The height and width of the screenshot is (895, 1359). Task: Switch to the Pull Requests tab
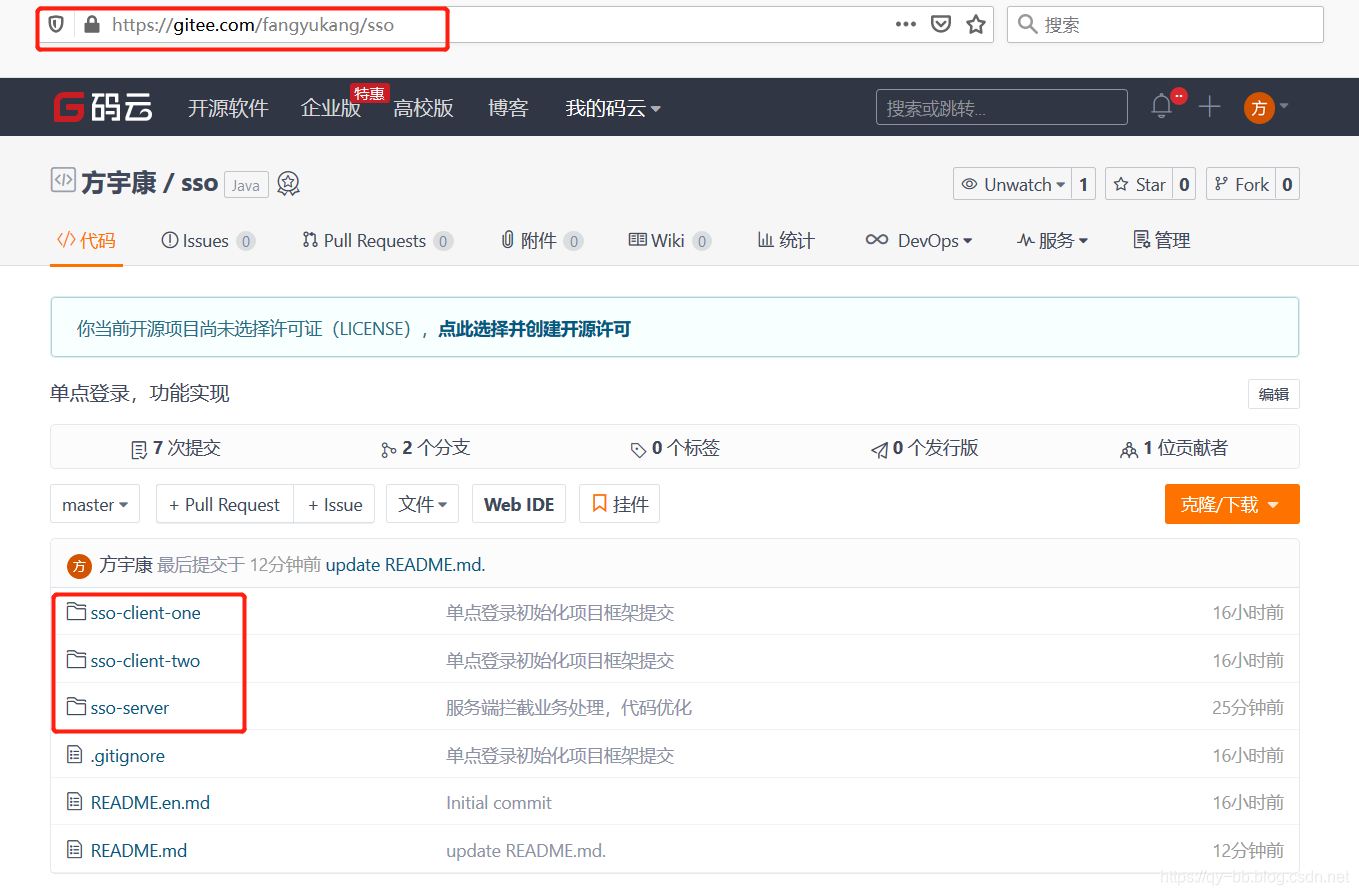[377, 240]
